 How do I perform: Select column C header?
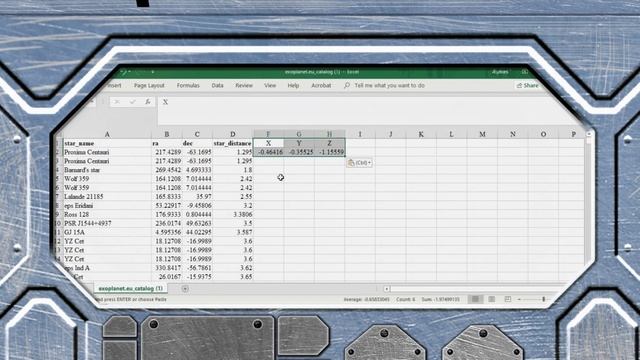click(197, 134)
